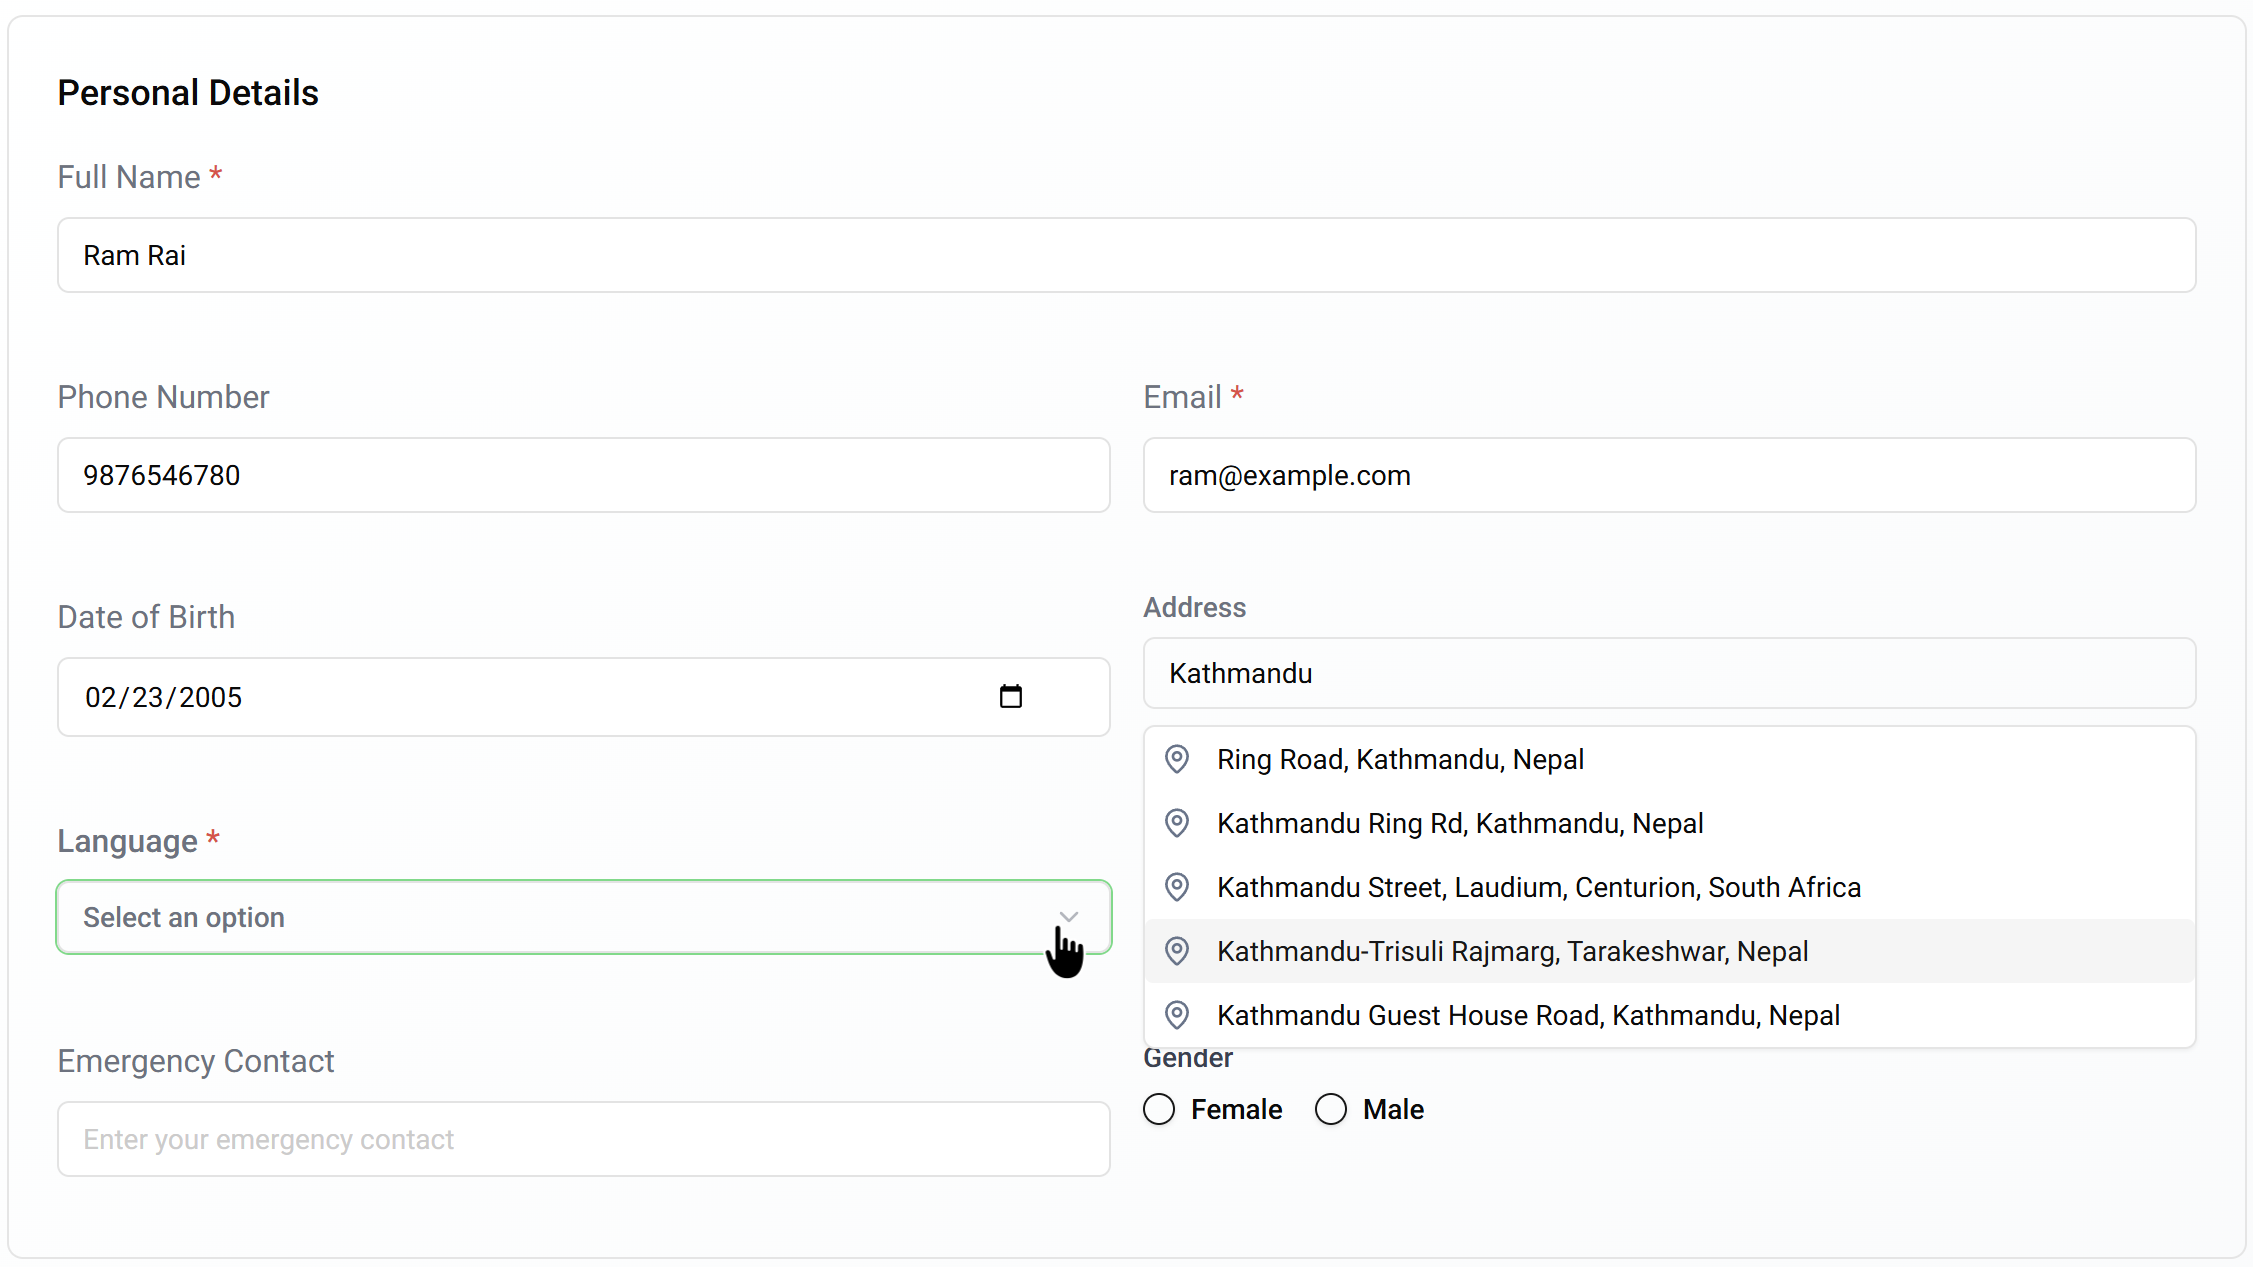Focus the Full Name input field
2253x1267 pixels.
(x=1126, y=255)
